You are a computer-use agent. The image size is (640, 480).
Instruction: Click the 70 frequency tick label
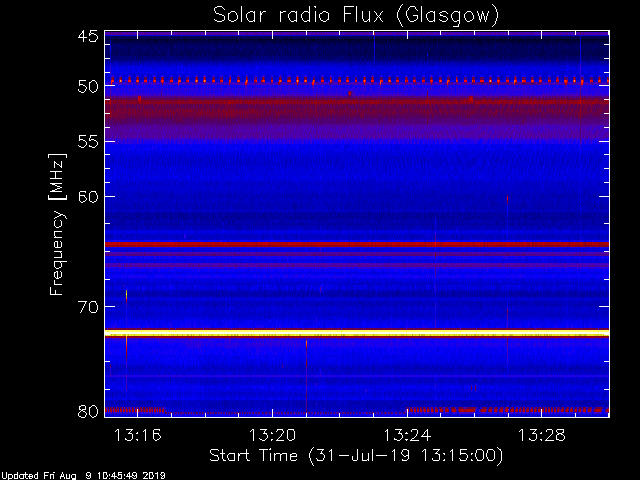[88, 307]
